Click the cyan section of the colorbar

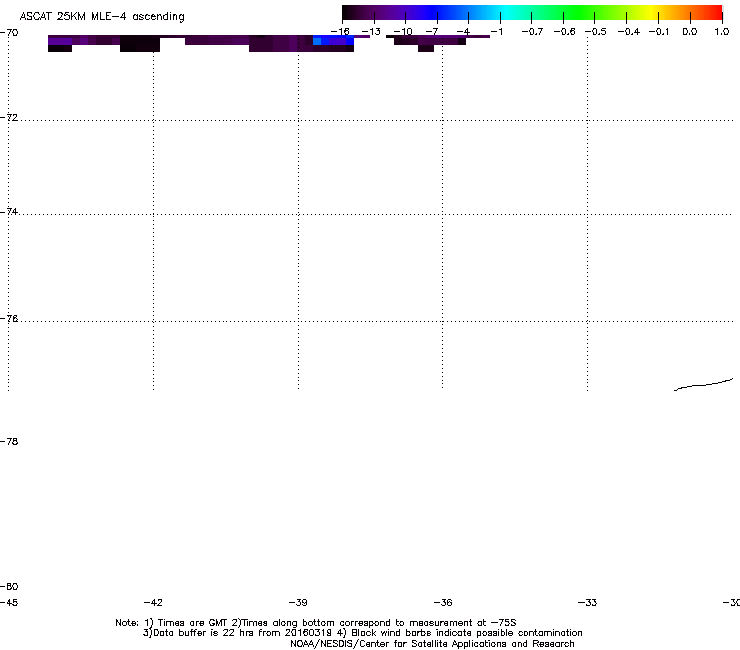(x=505, y=12)
